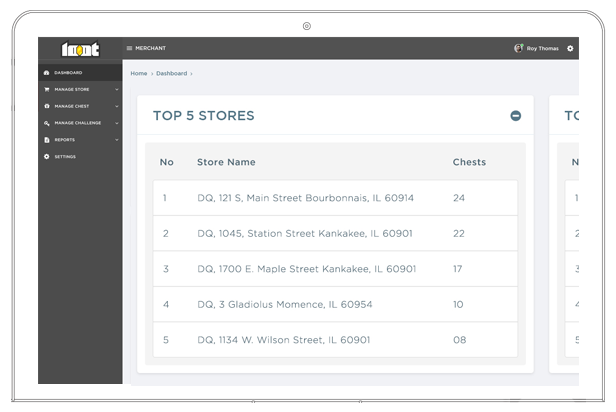Select store DQ, 1045, Station Street Kankakee

[x=305, y=234]
